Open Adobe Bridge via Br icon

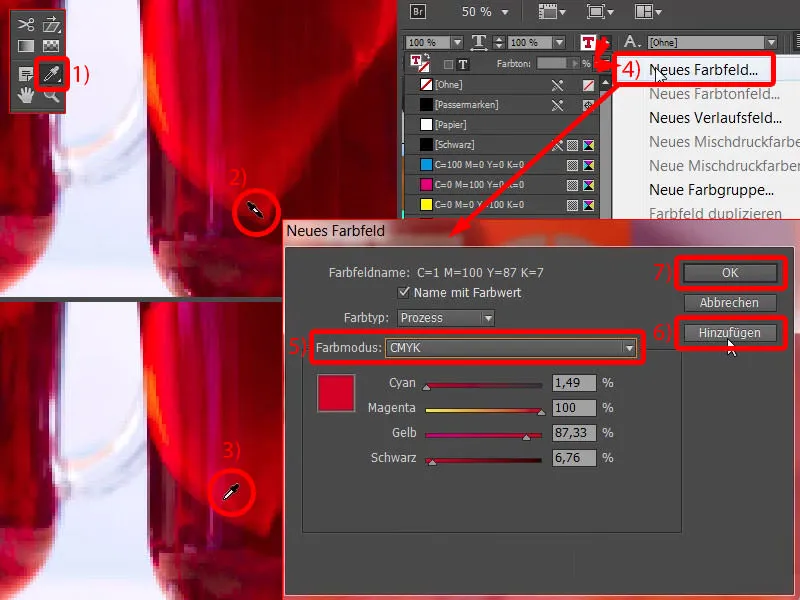click(418, 11)
